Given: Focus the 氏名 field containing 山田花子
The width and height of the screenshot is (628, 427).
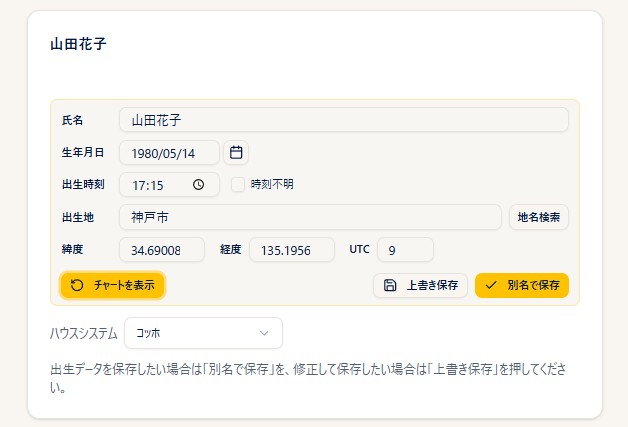Looking at the screenshot, I should pyautogui.click(x=344, y=120).
